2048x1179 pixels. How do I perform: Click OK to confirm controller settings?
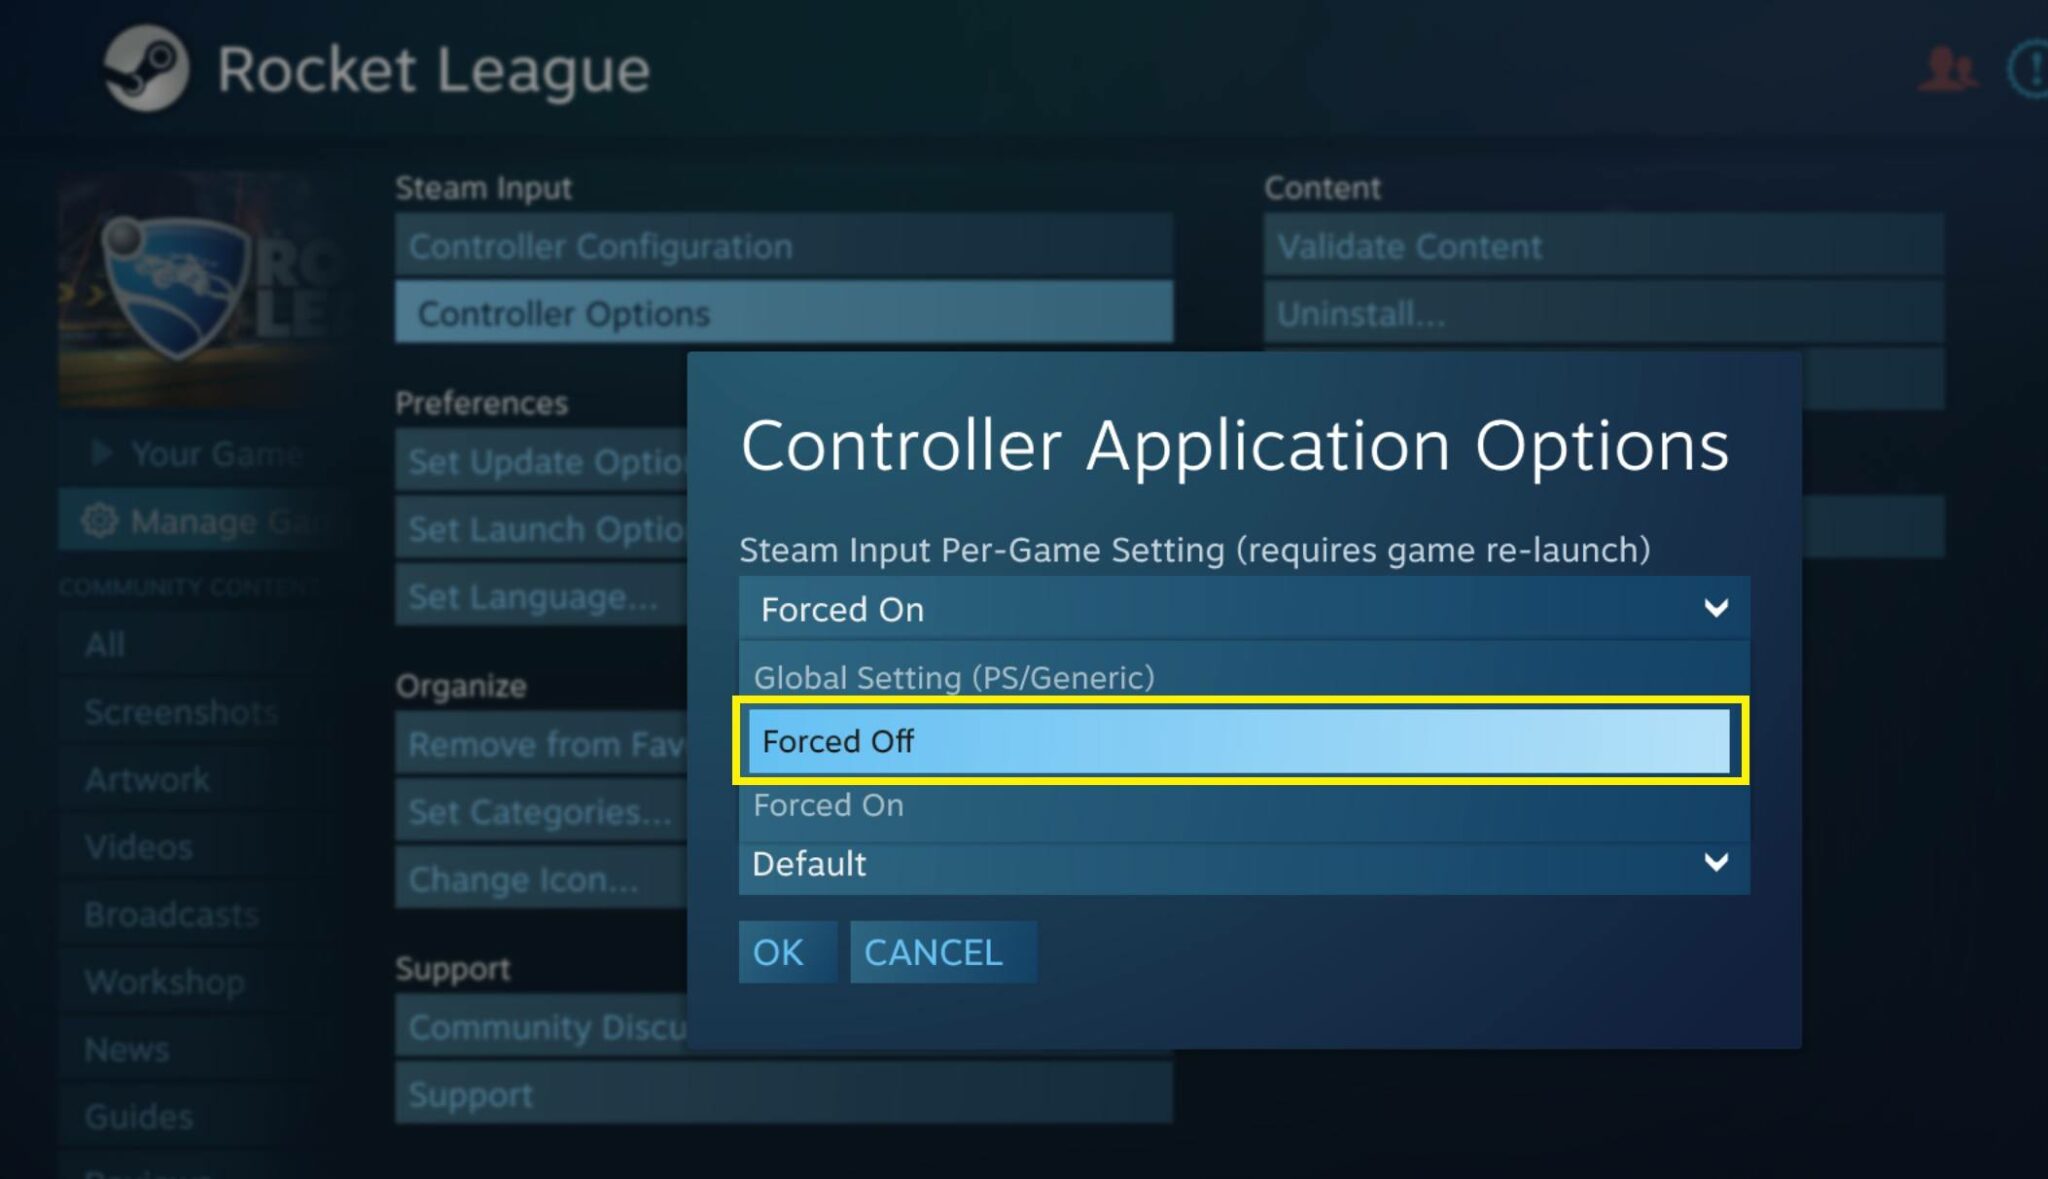781,952
